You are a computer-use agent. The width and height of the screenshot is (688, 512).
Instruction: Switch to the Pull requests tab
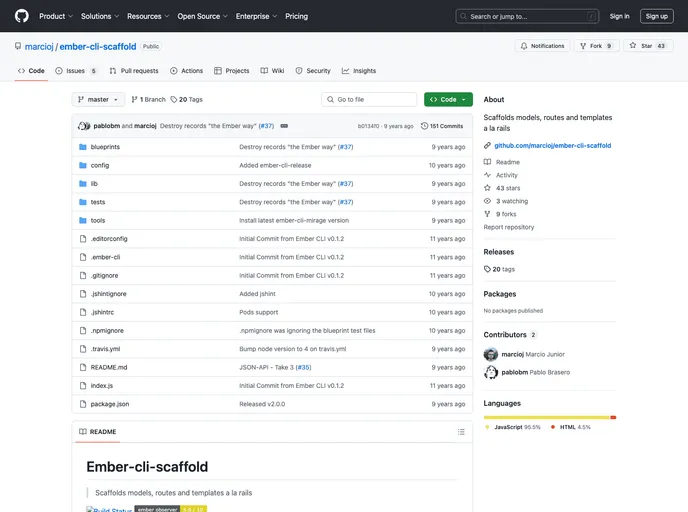[134, 71]
